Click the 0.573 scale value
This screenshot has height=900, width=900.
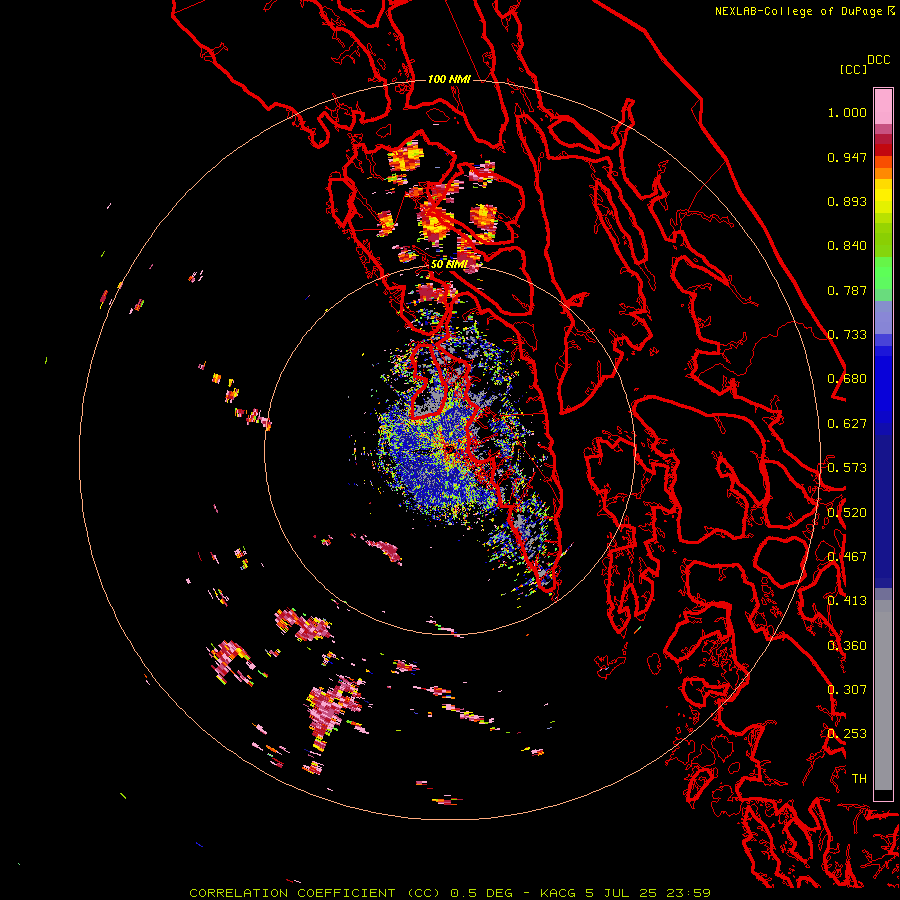tap(847, 468)
